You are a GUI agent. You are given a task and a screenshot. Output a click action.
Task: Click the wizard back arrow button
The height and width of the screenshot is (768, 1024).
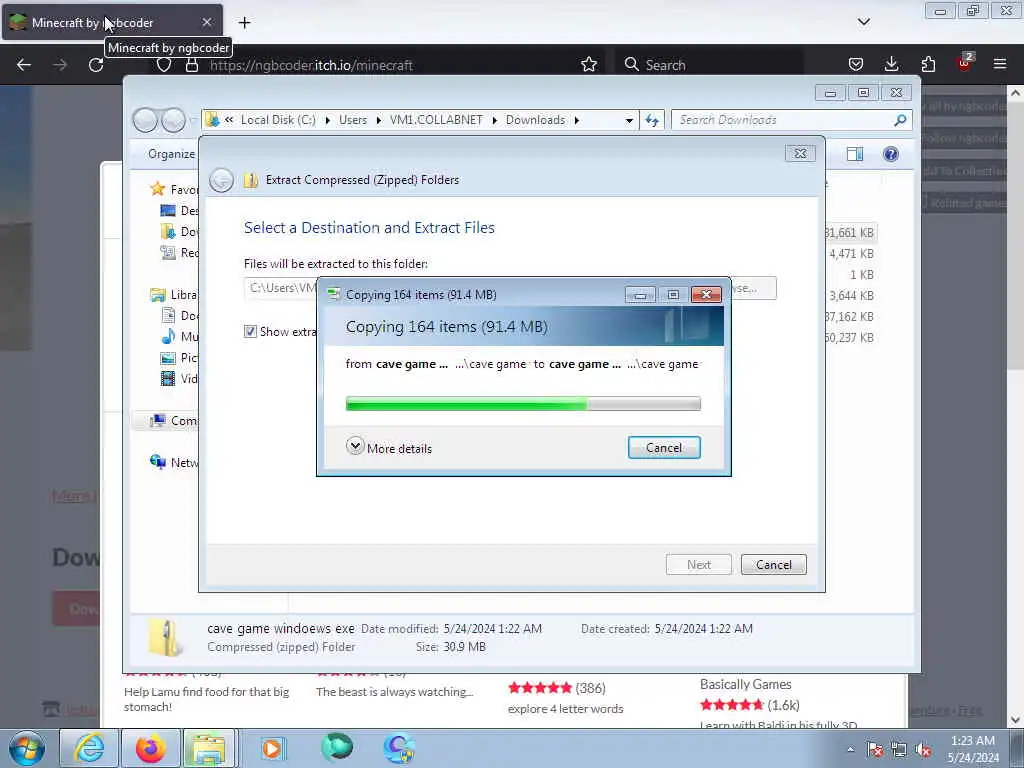coord(221,180)
